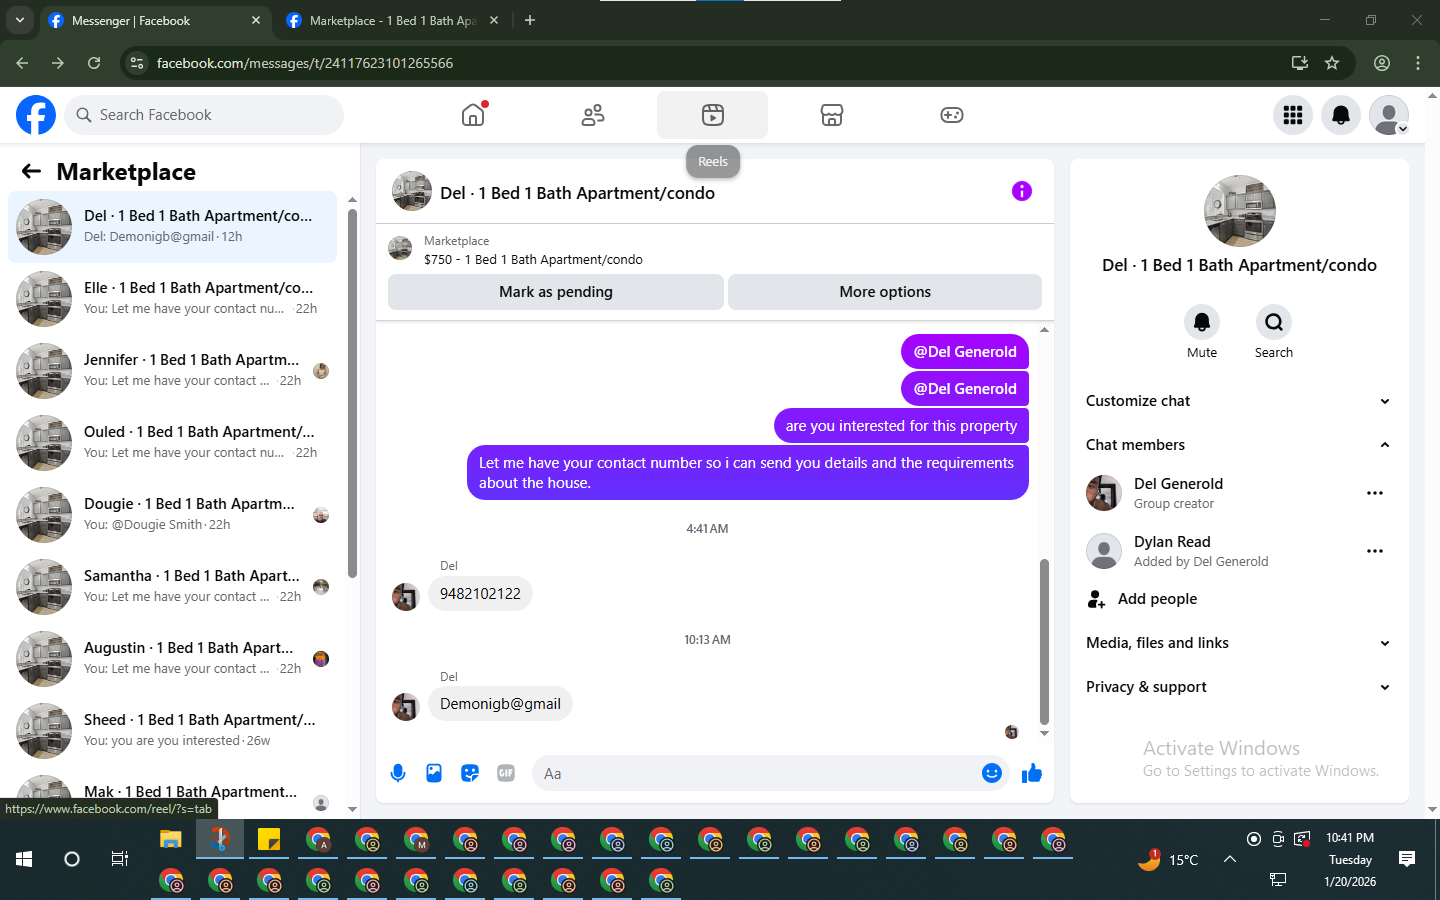
Task: Attach a photo or file
Action: pyautogui.click(x=434, y=773)
